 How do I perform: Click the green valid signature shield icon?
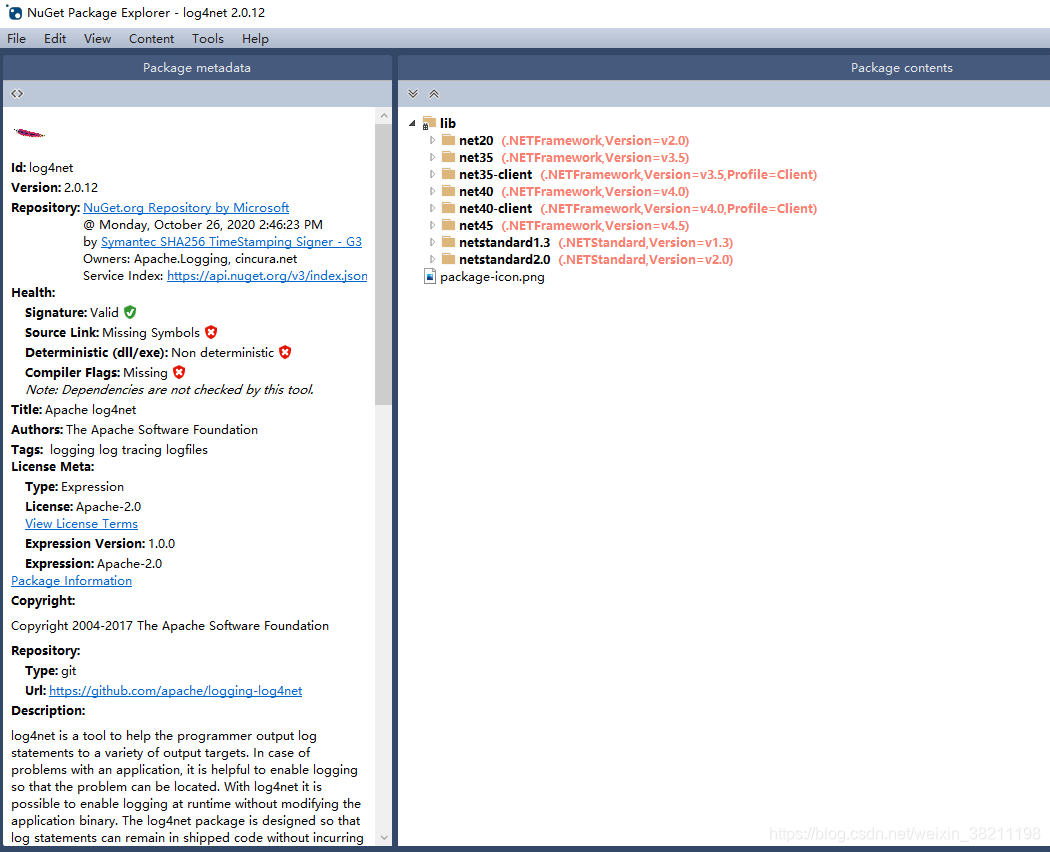[130, 312]
